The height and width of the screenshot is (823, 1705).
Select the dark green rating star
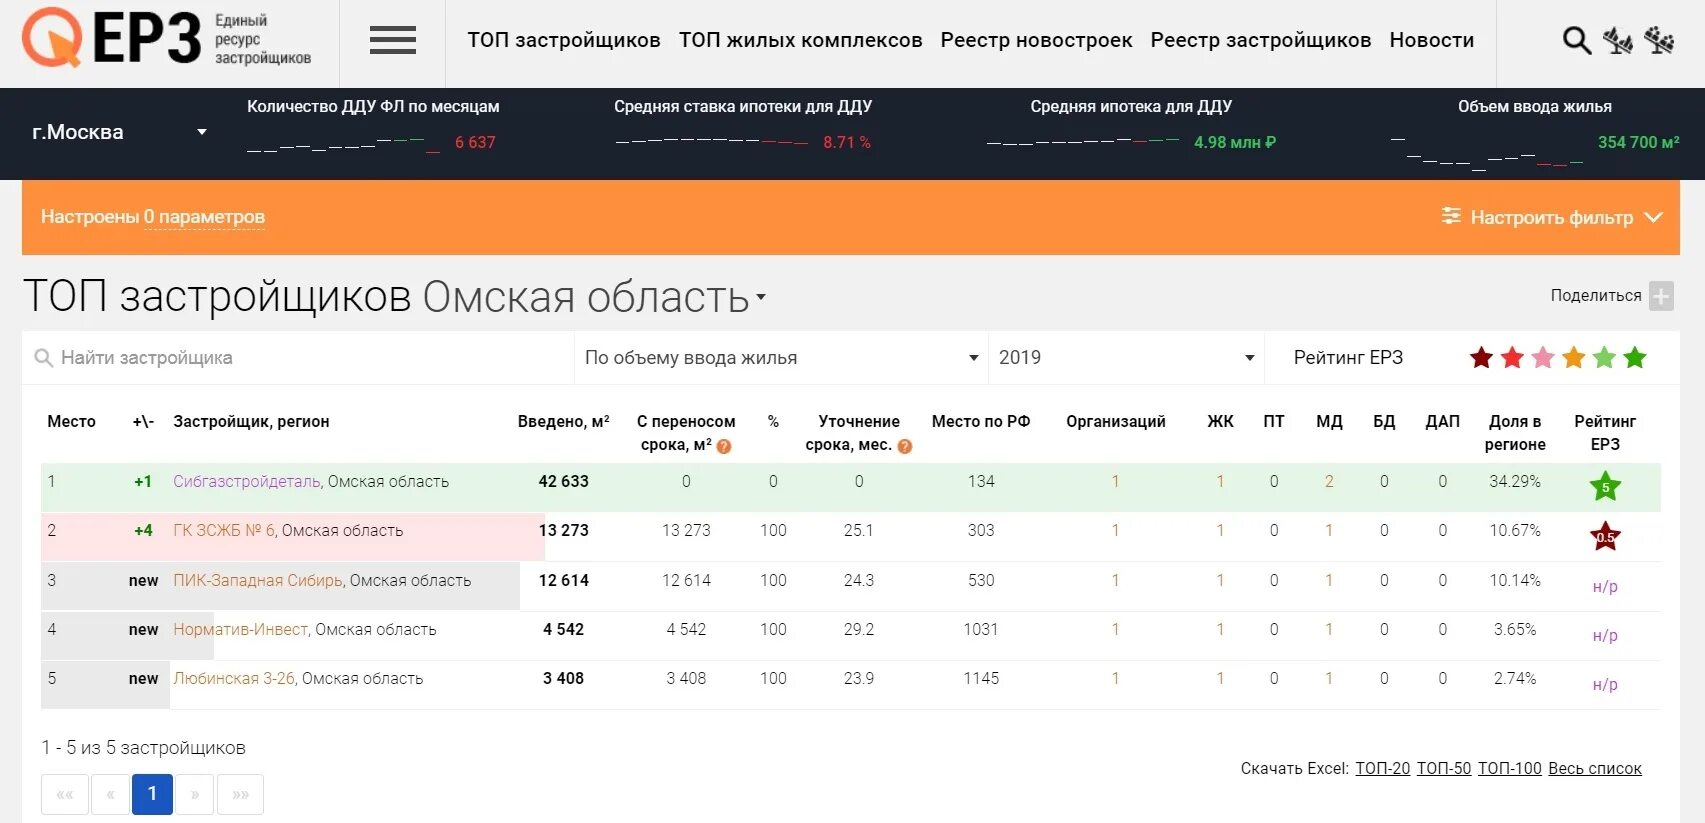[x=1635, y=358]
